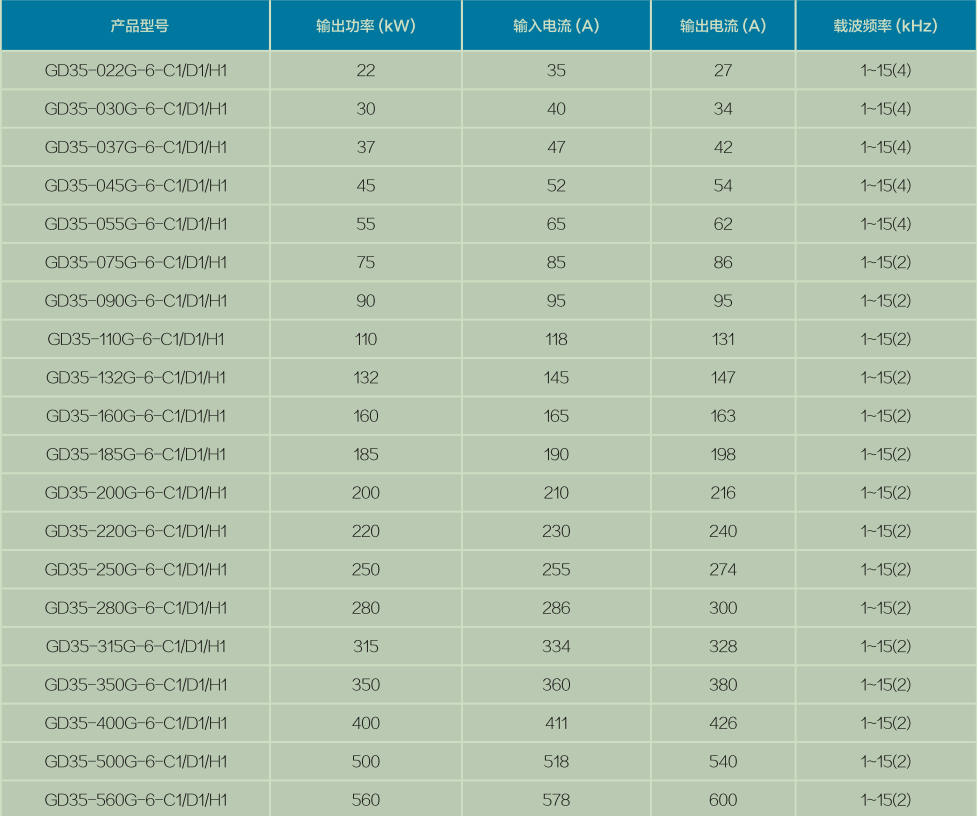Click the 输入电流 (A) column header
Screen dimensions: 977x816
[x=556, y=26]
